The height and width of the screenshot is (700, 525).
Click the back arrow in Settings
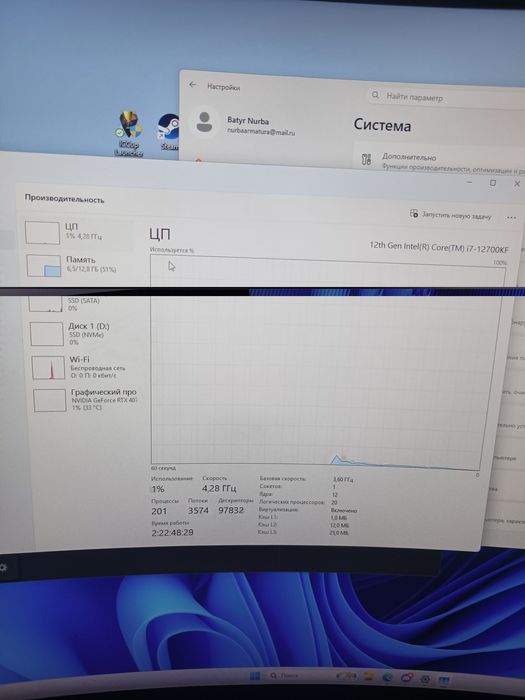click(x=193, y=85)
